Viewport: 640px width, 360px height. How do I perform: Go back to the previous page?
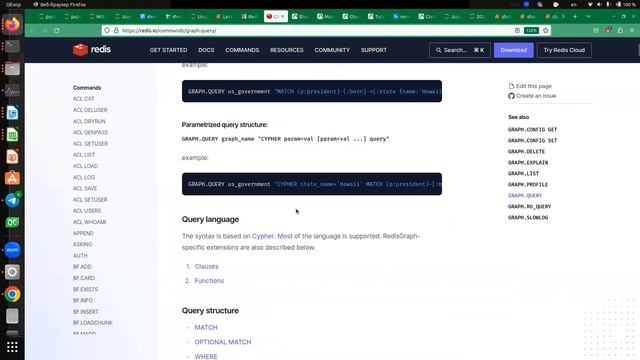tap(32, 31)
